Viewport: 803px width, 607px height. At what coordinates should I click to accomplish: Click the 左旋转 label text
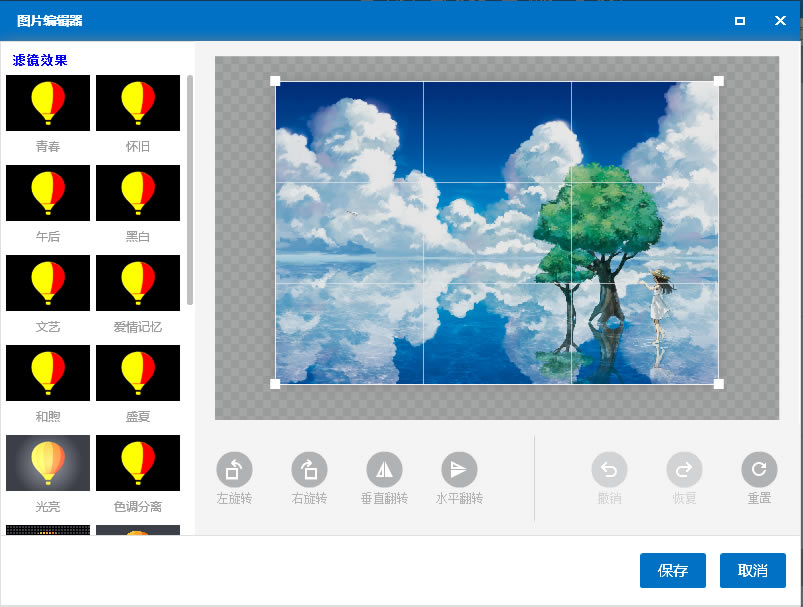[234, 498]
